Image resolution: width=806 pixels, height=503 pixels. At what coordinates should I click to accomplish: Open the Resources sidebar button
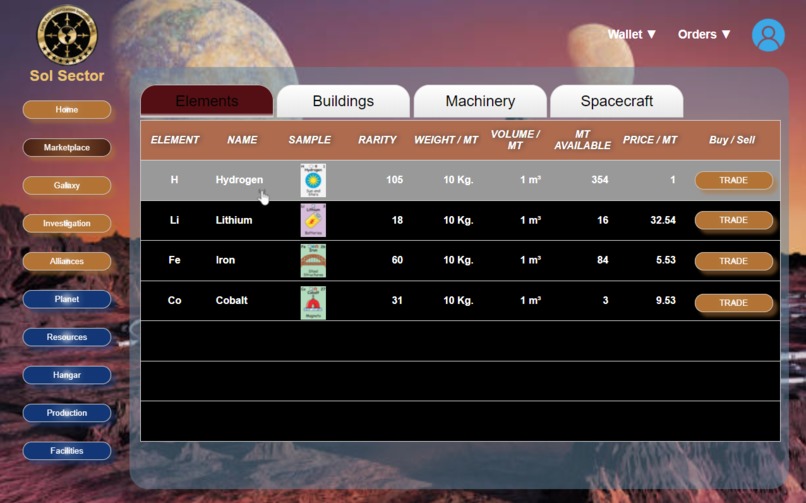(x=67, y=337)
